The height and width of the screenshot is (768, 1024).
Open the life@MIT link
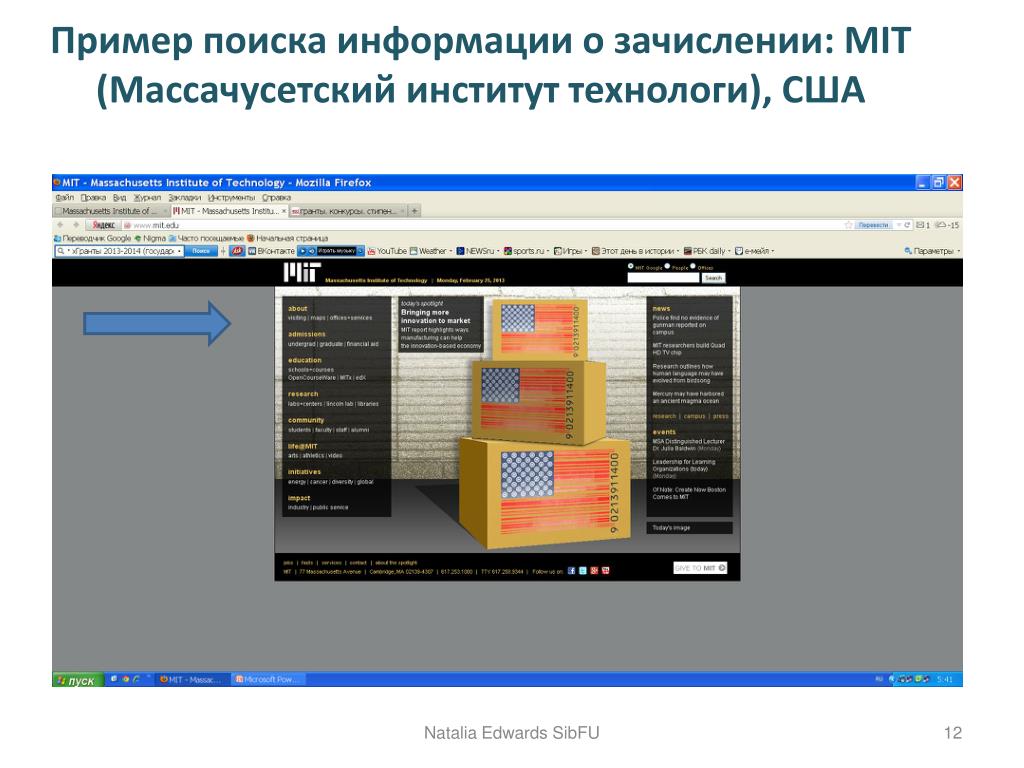coord(302,446)
